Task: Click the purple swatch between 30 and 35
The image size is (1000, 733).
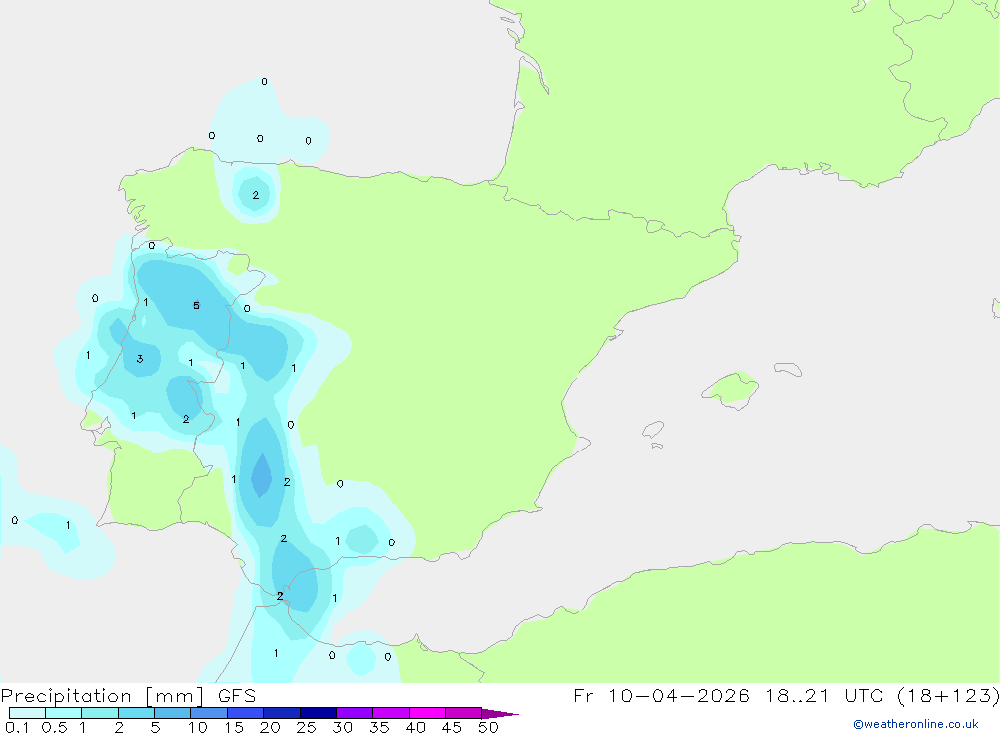Action: [354, 713]
